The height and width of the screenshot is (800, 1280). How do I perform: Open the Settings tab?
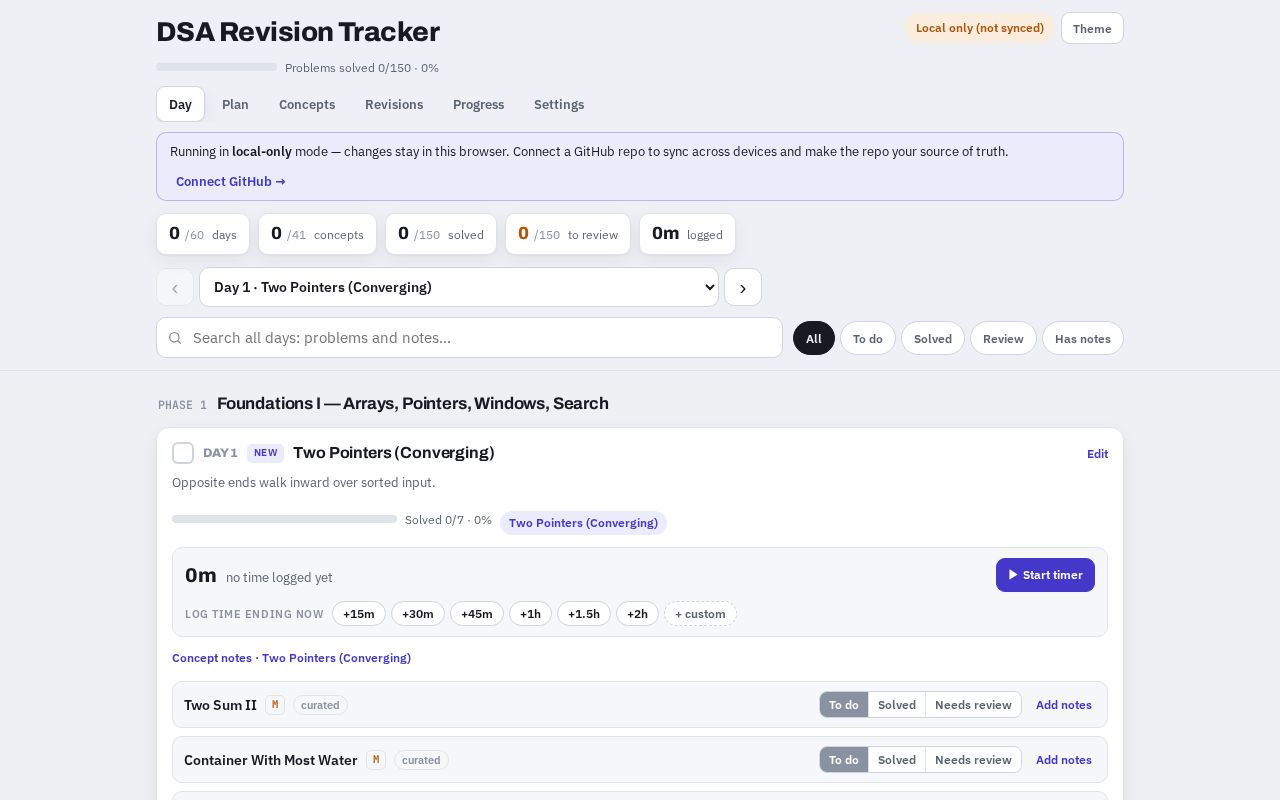559,104
